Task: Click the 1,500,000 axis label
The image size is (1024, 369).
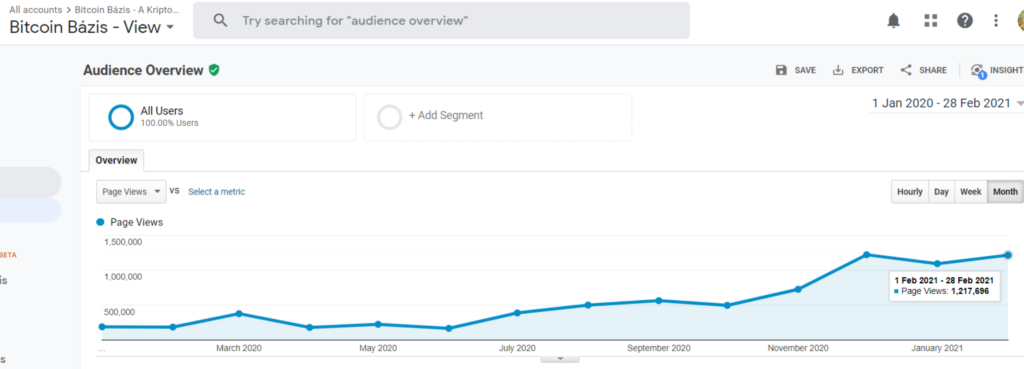Action: (x=123, y=242)
